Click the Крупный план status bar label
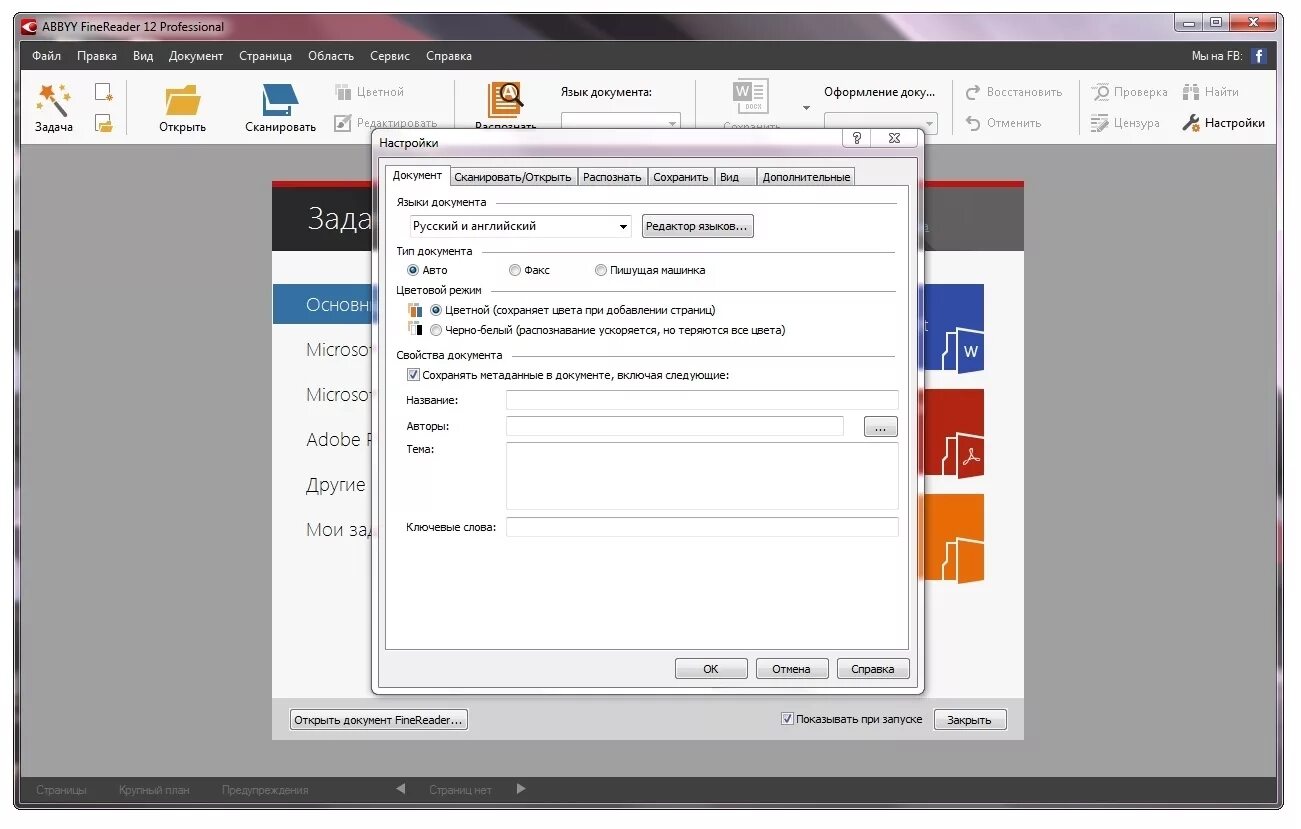Image resolution: width=1301 pixels, height=829 pixels. click(x=154, y=790)
